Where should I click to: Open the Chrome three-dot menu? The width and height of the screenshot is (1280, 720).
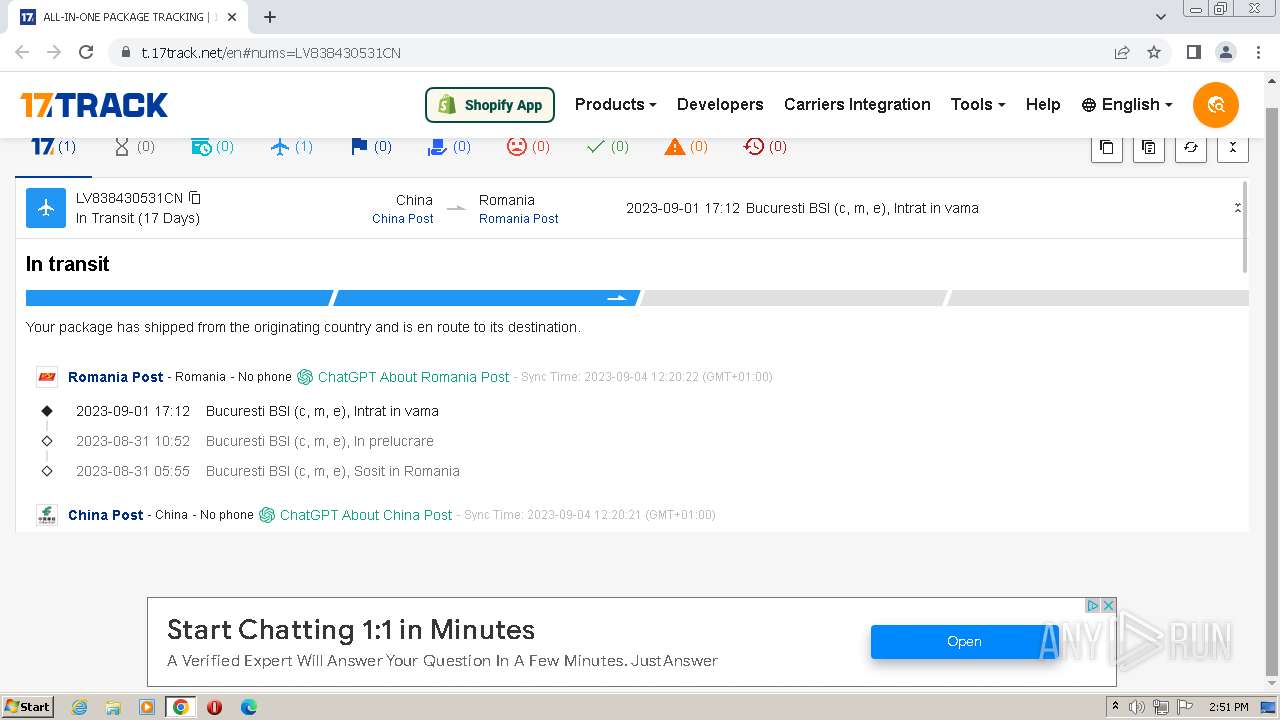(x=1258, y=52)
